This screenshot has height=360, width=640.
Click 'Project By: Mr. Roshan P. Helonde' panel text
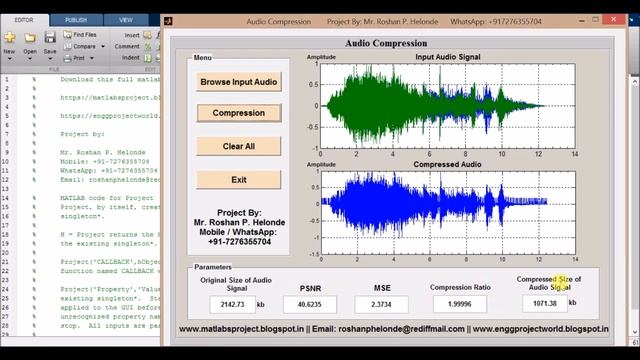[240, 218]
